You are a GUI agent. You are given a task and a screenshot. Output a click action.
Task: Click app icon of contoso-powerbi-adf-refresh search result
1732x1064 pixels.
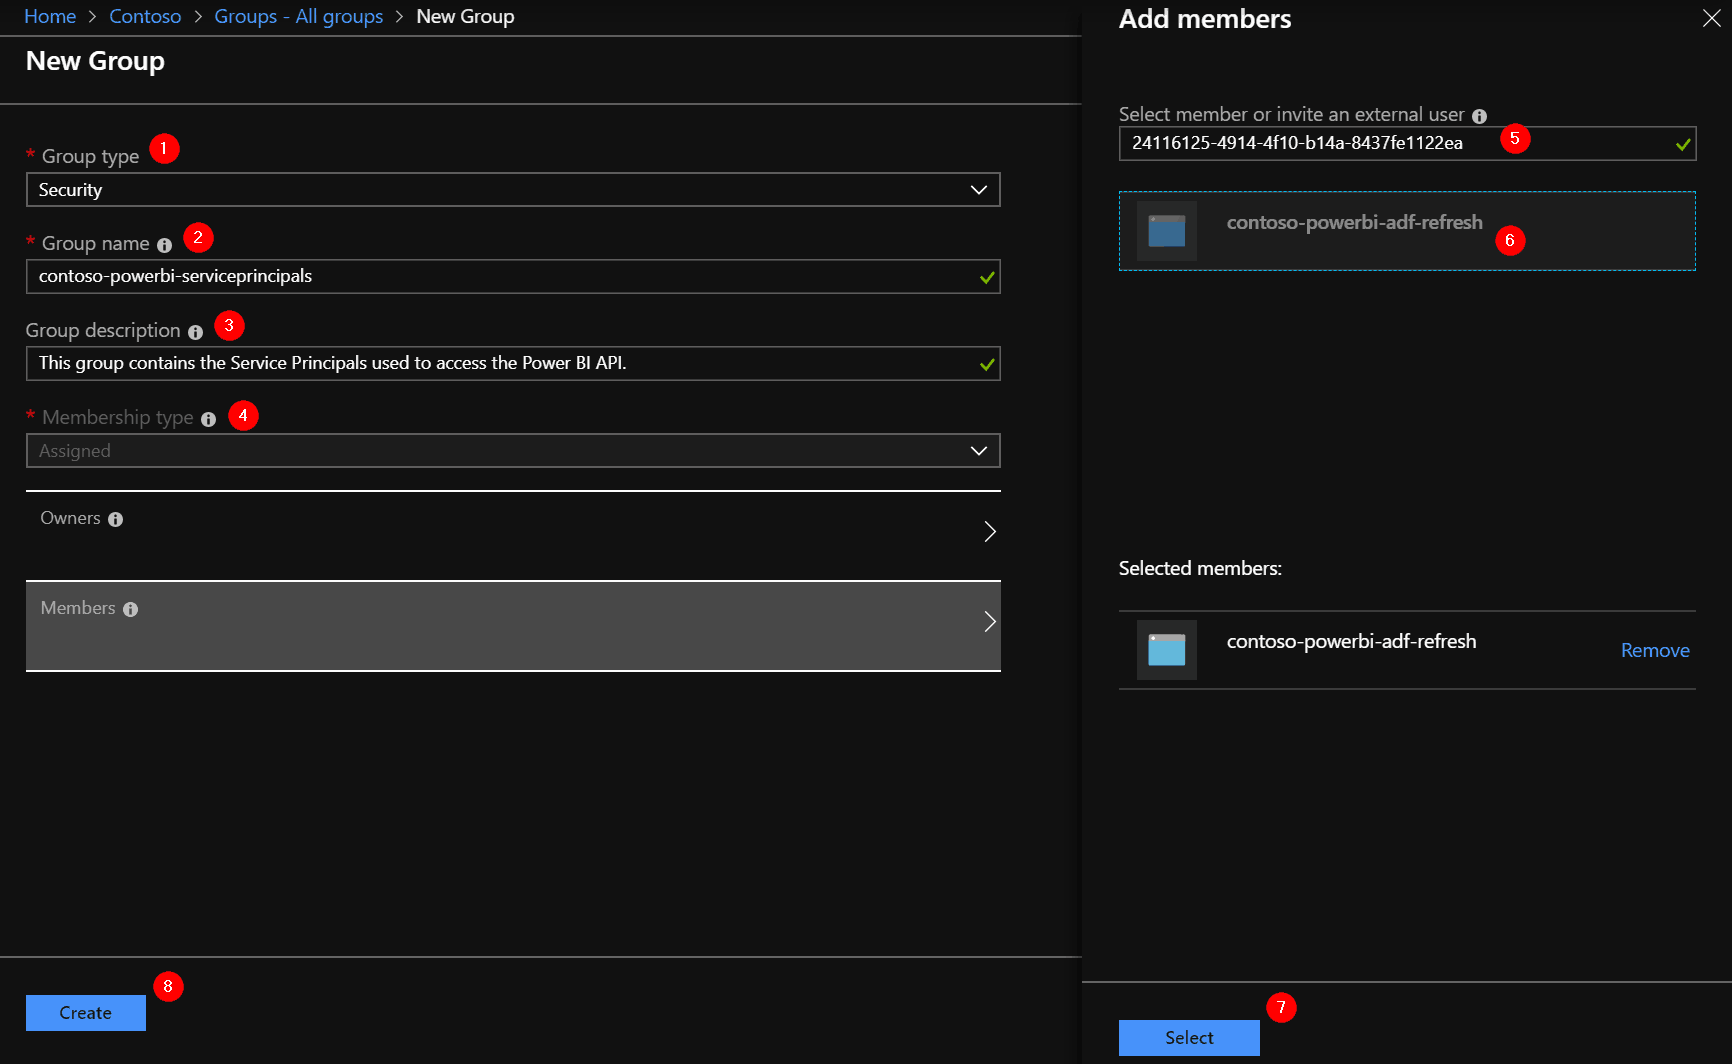click(1167, 231)
